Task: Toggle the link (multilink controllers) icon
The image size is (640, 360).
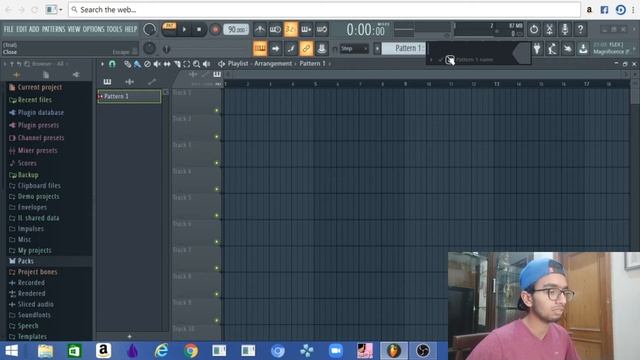Action: [306, 49]
